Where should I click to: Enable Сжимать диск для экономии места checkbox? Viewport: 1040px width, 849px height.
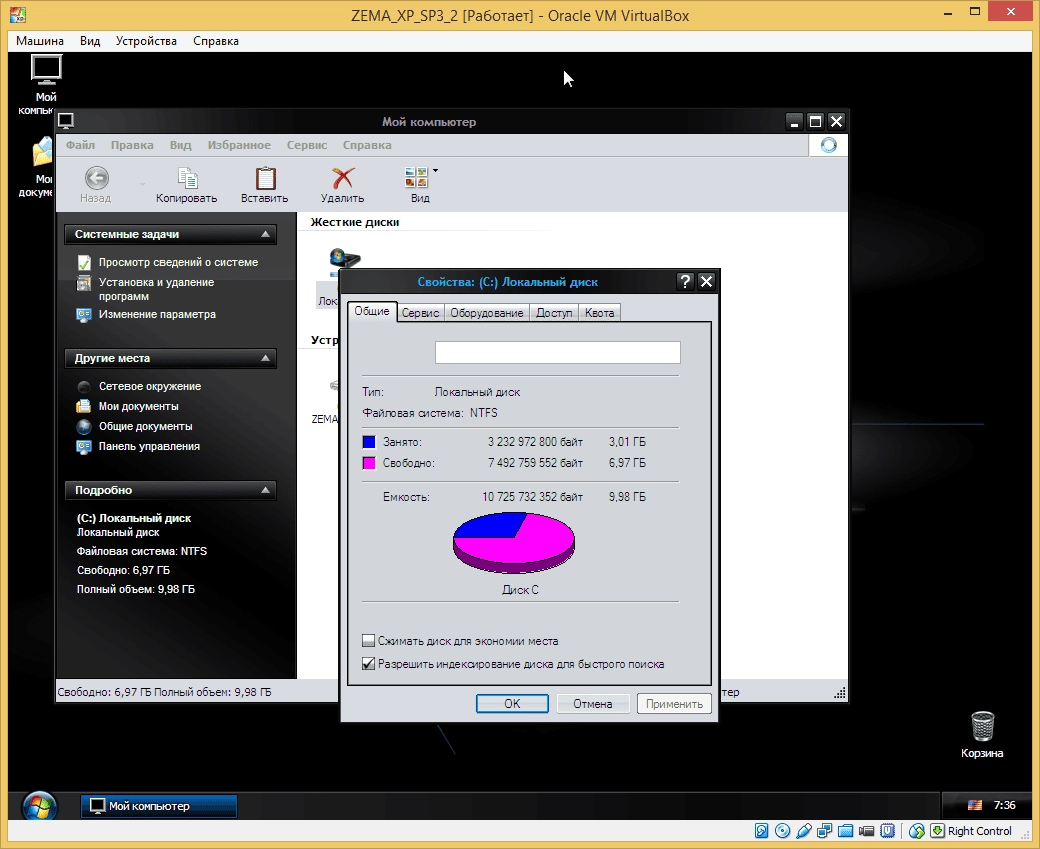[369, 641]
